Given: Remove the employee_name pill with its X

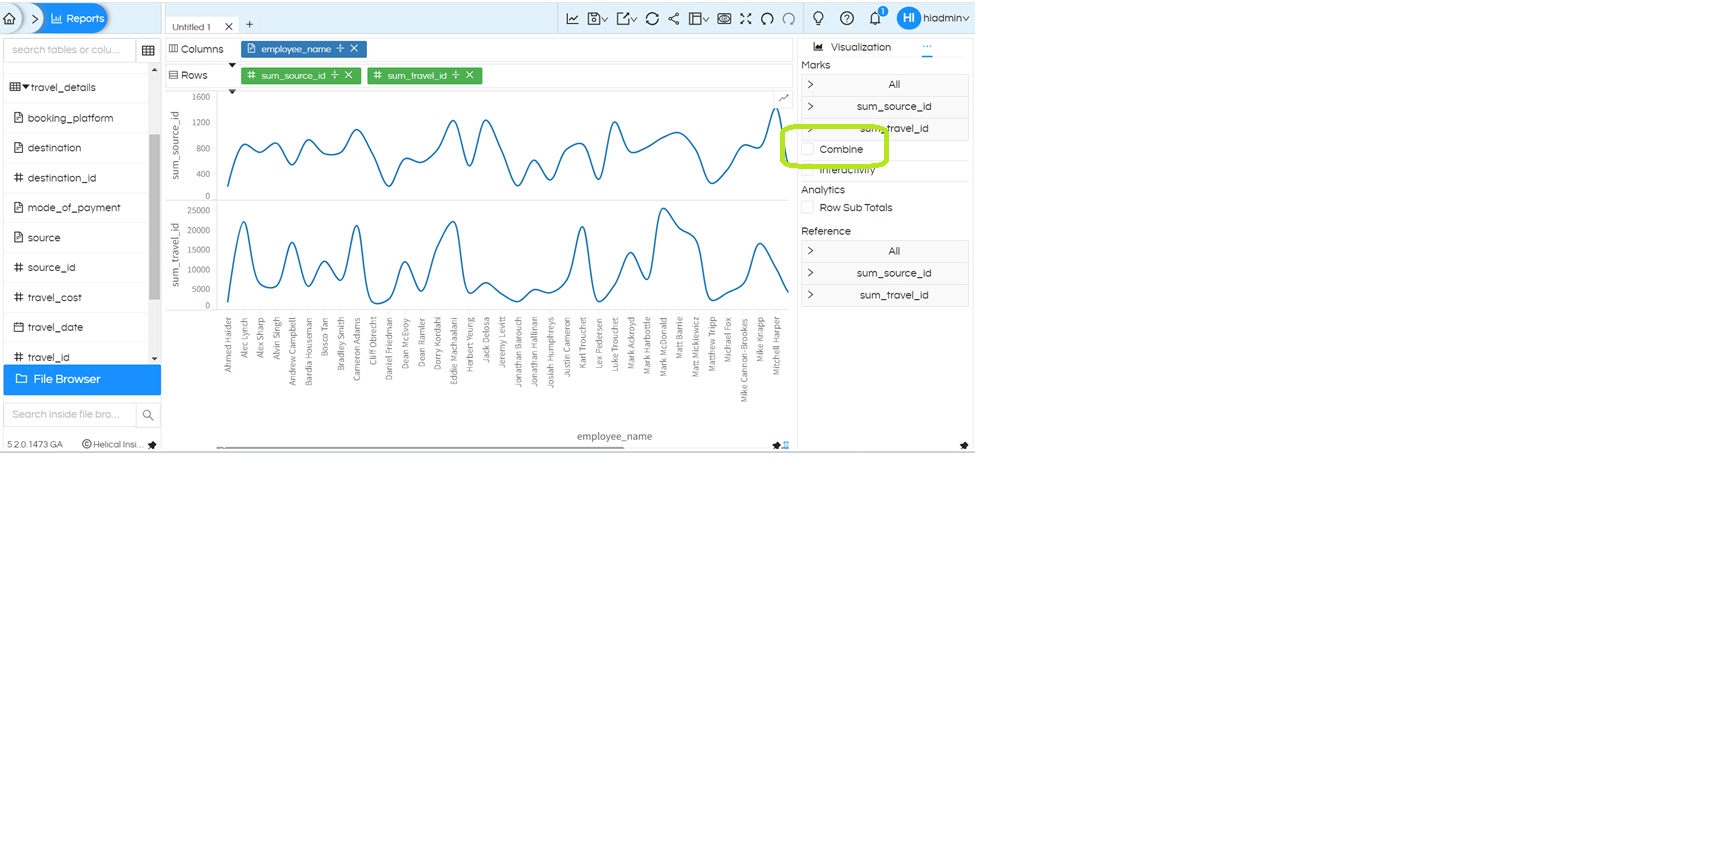Looking at the screenshot, I should click(355, 48).
